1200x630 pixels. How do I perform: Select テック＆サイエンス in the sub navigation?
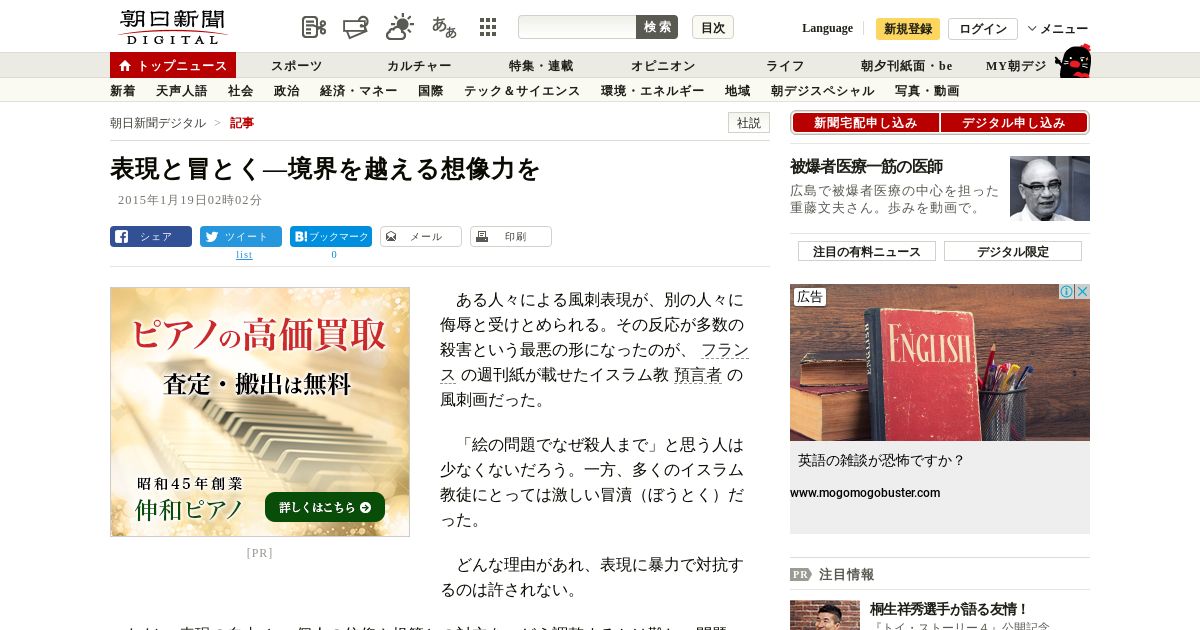522,91
